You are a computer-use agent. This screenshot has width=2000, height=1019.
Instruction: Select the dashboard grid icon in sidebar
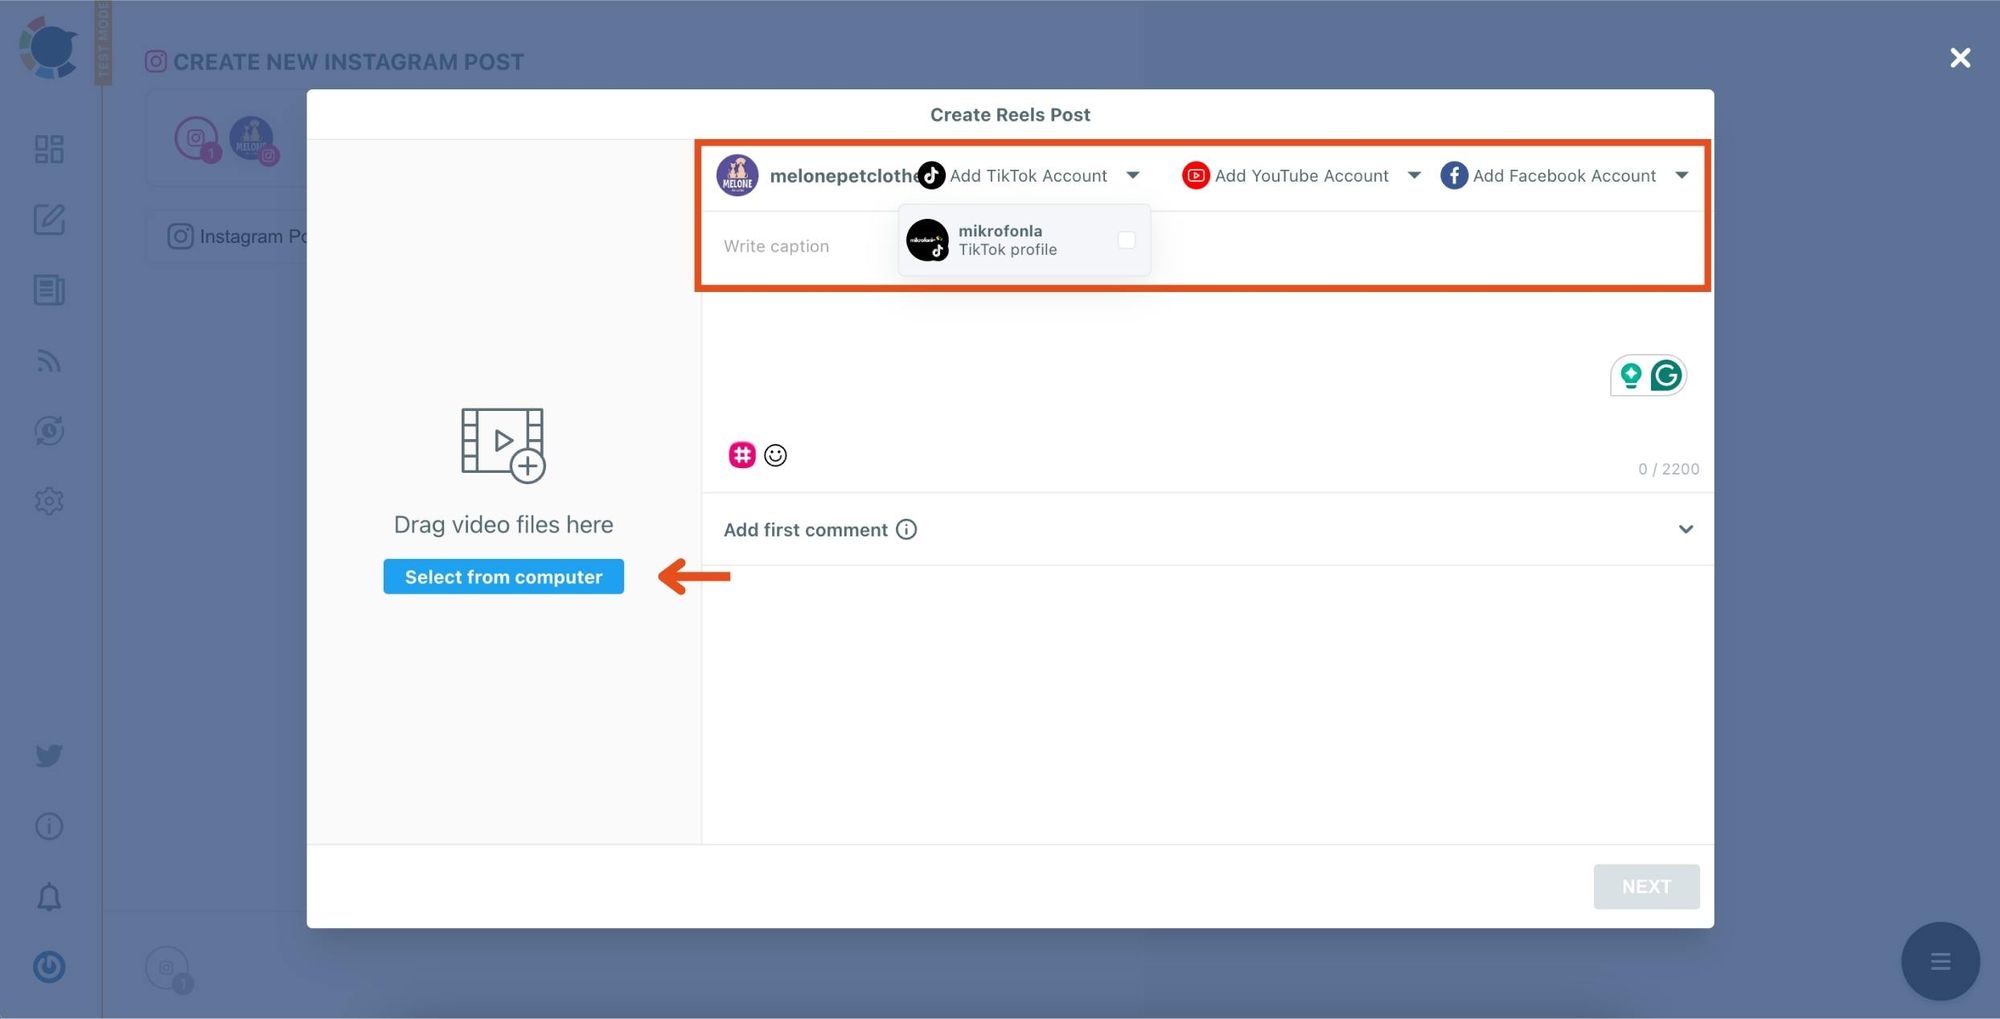(48, 148)
